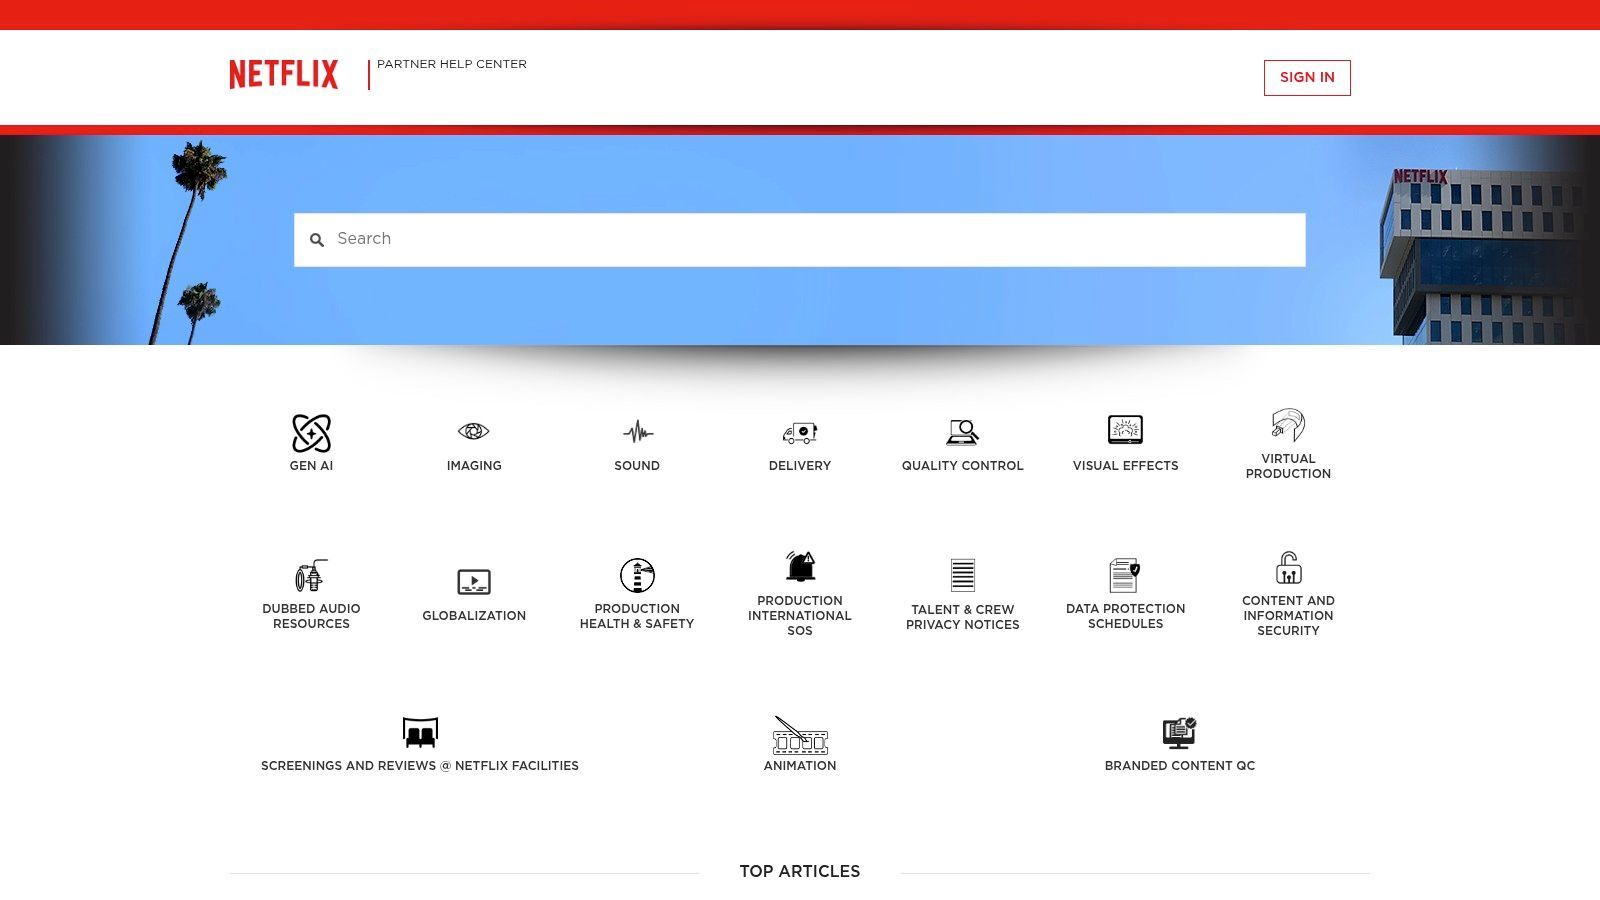Select the Branded Content QC monitor icon
Viewport: 1600px width, 900px height.
tap(1180, 733)
